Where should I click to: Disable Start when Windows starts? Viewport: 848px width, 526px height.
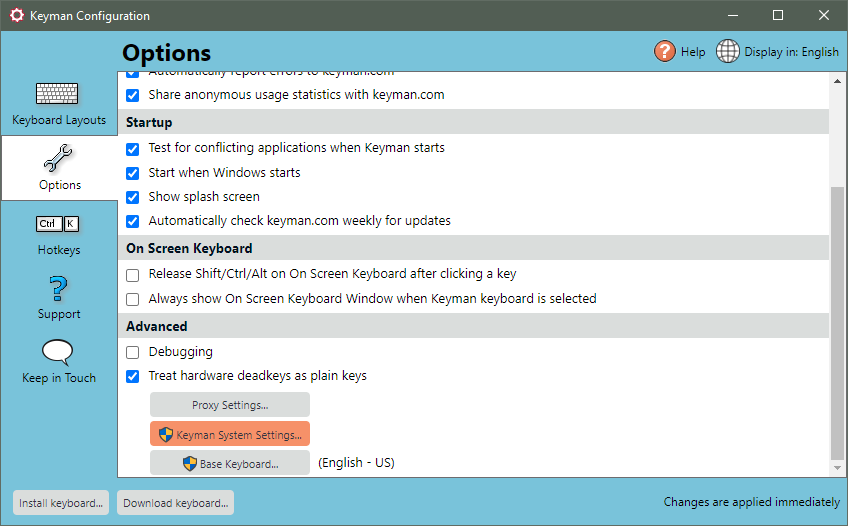coord(132,174)
